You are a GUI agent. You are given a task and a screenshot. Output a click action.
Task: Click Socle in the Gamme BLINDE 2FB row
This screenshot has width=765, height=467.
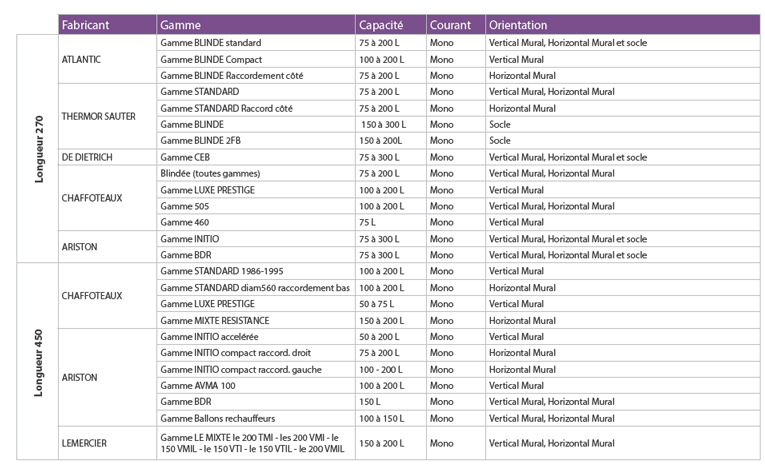tap(500, 141)
